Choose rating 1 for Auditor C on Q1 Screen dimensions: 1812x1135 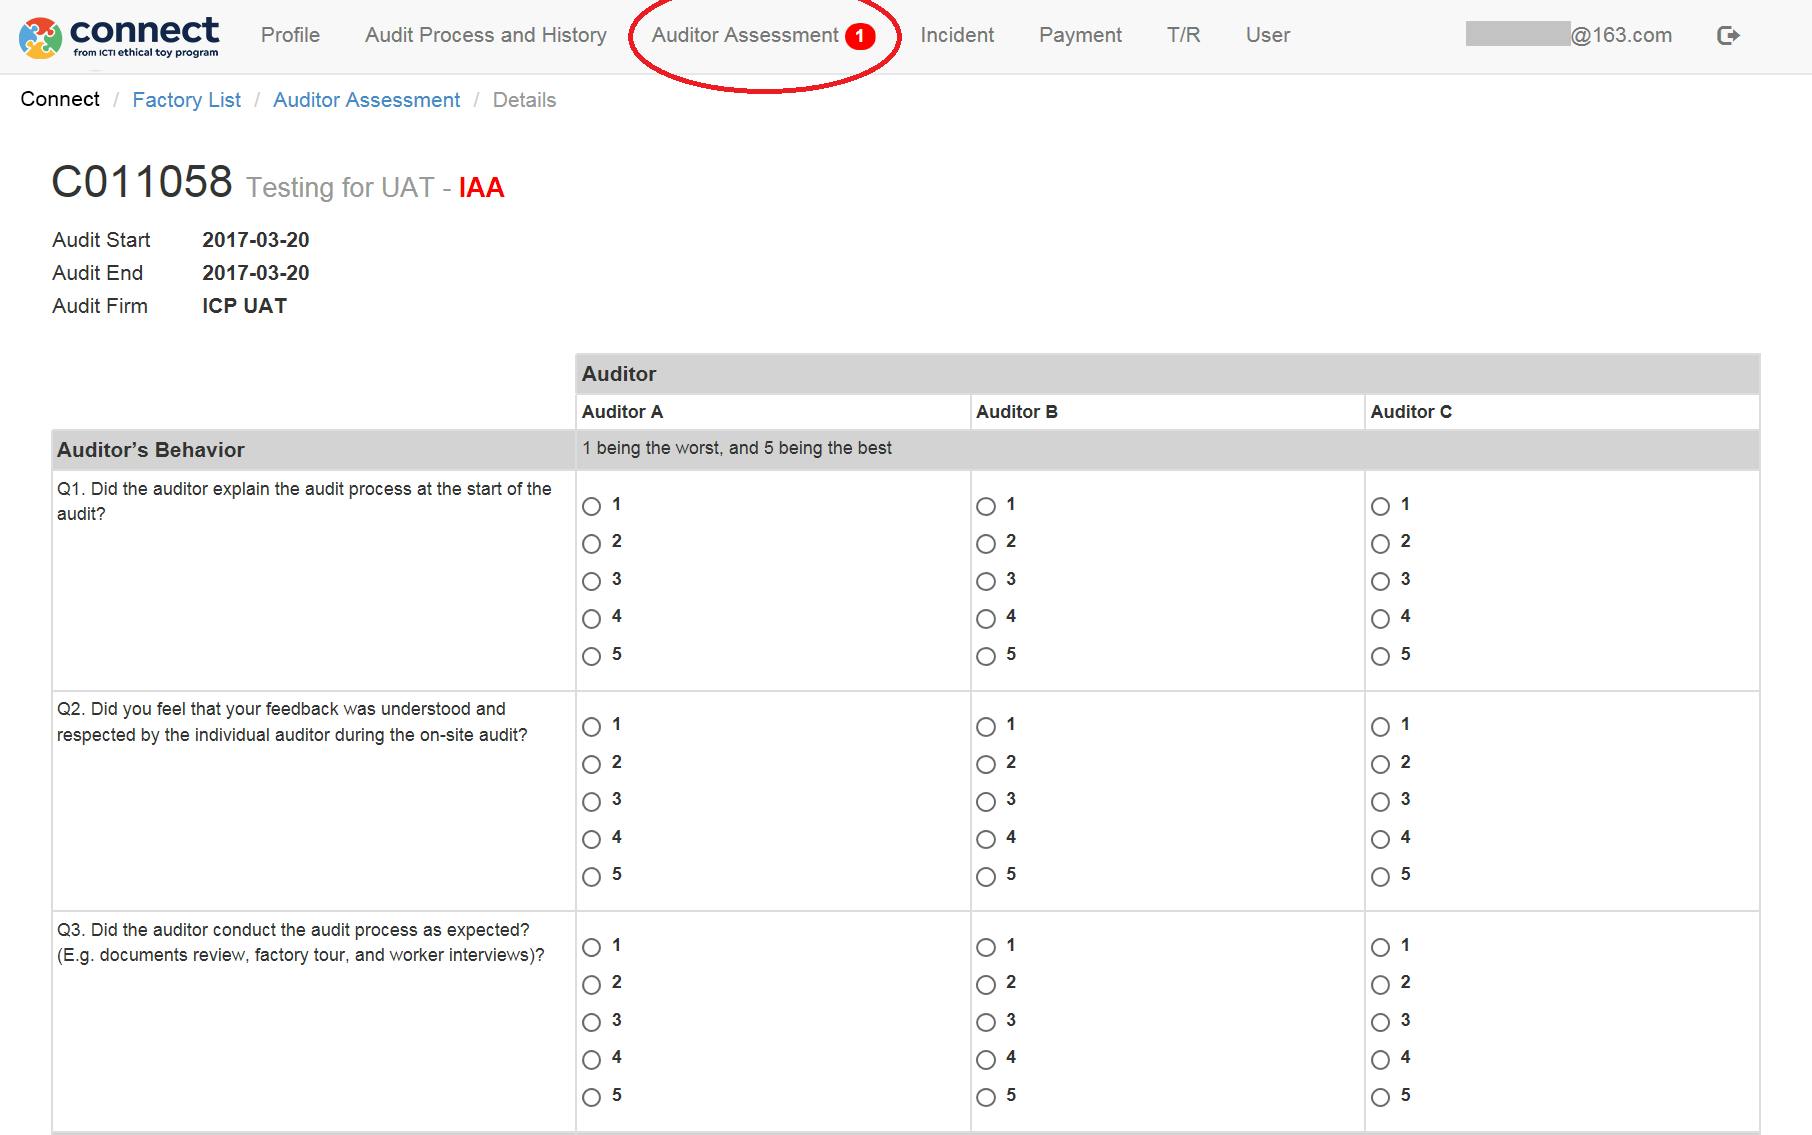(x=1380, y=506)
